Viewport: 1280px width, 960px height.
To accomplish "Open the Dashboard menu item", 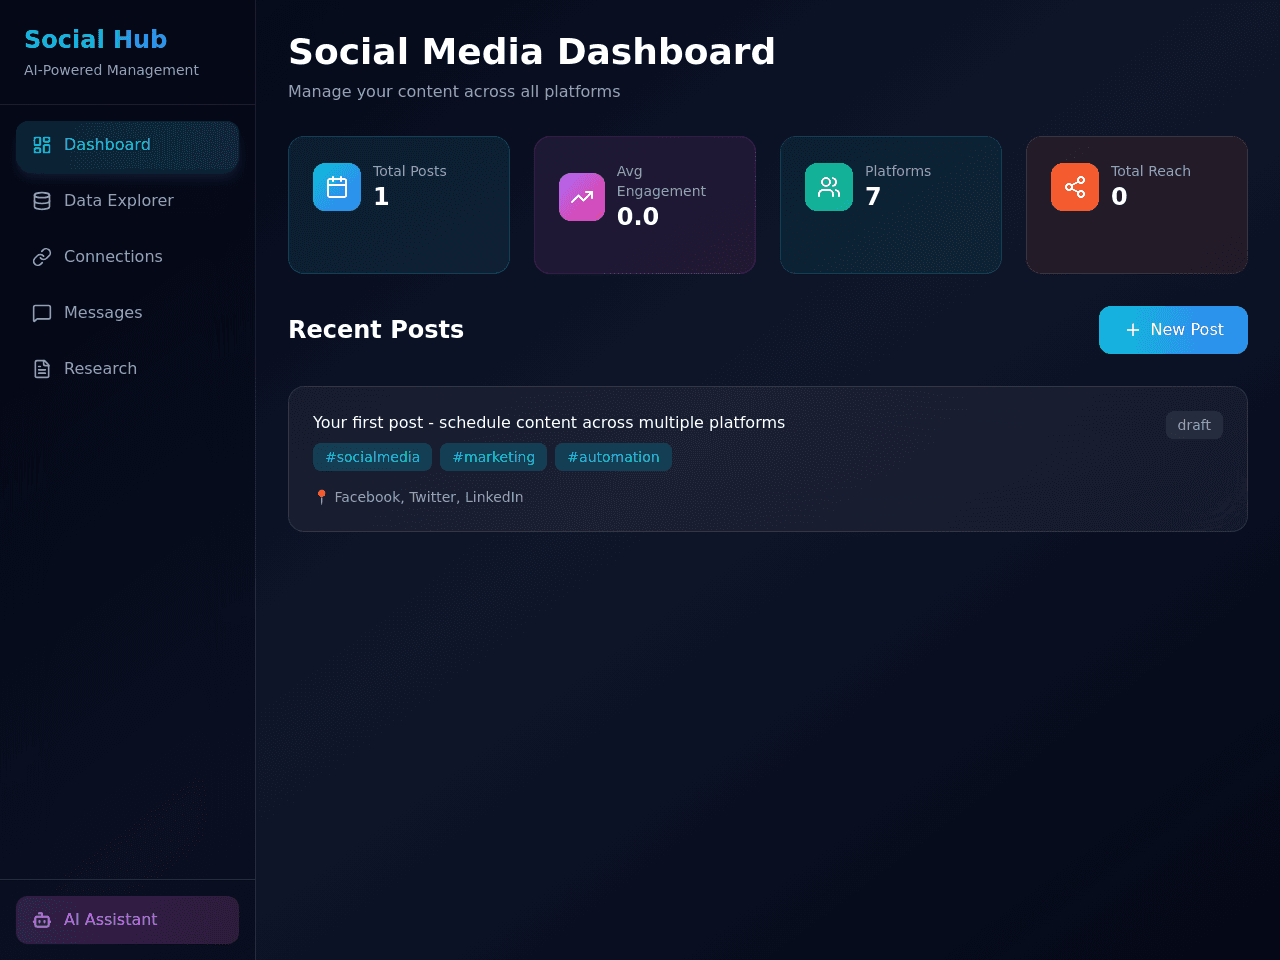I will pyautogui.click(x=127, y=145).
